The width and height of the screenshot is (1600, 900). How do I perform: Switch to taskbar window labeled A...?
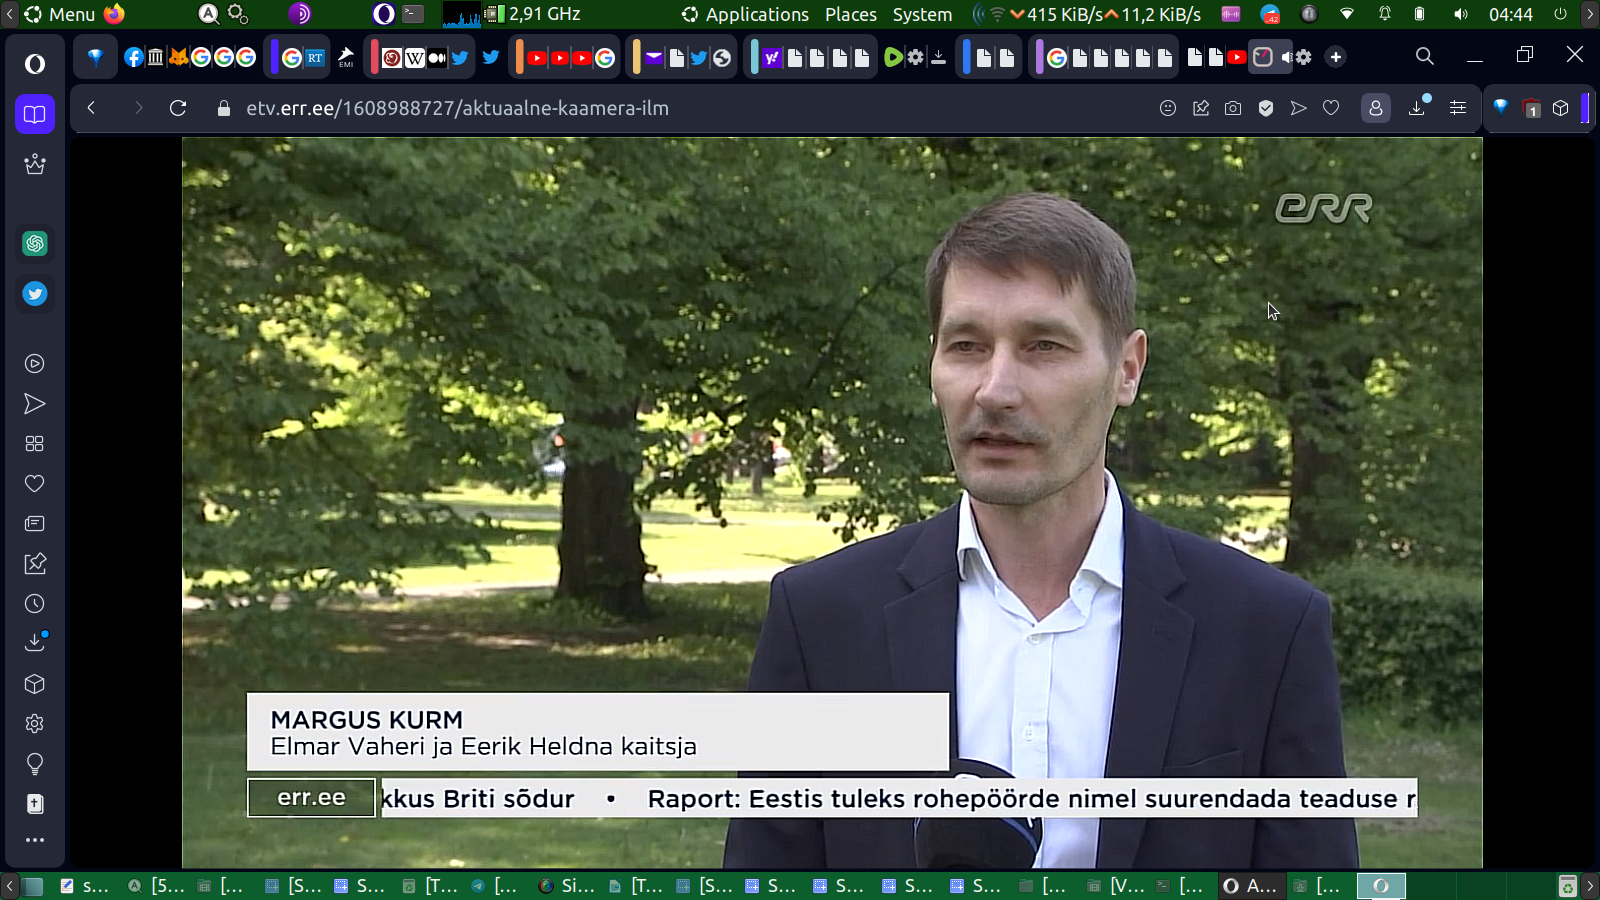point(1250,886)
